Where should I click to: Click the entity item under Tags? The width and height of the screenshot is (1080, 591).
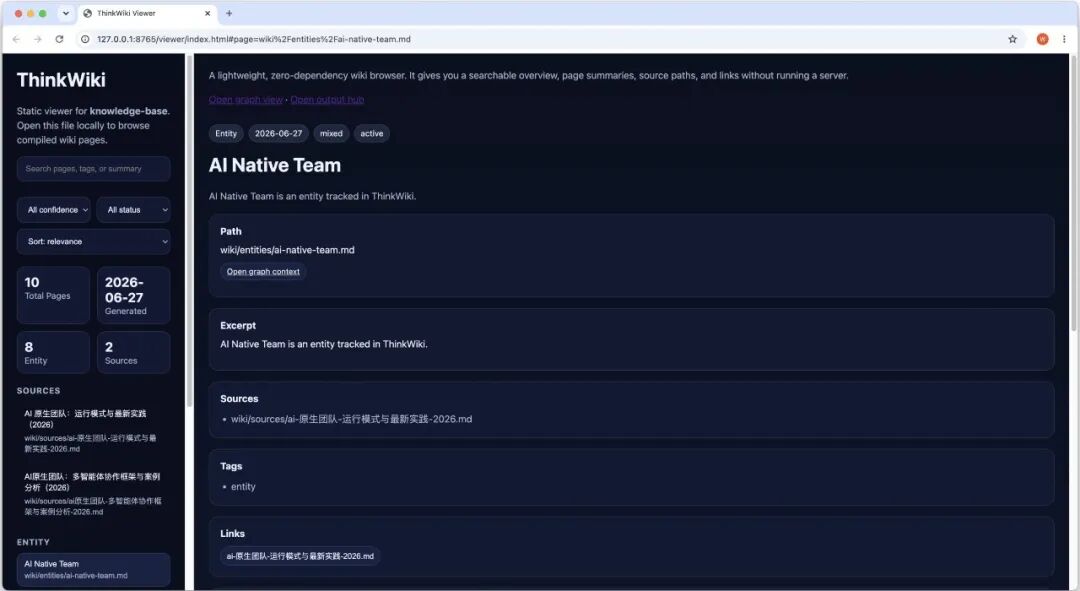tap(243, 486)
